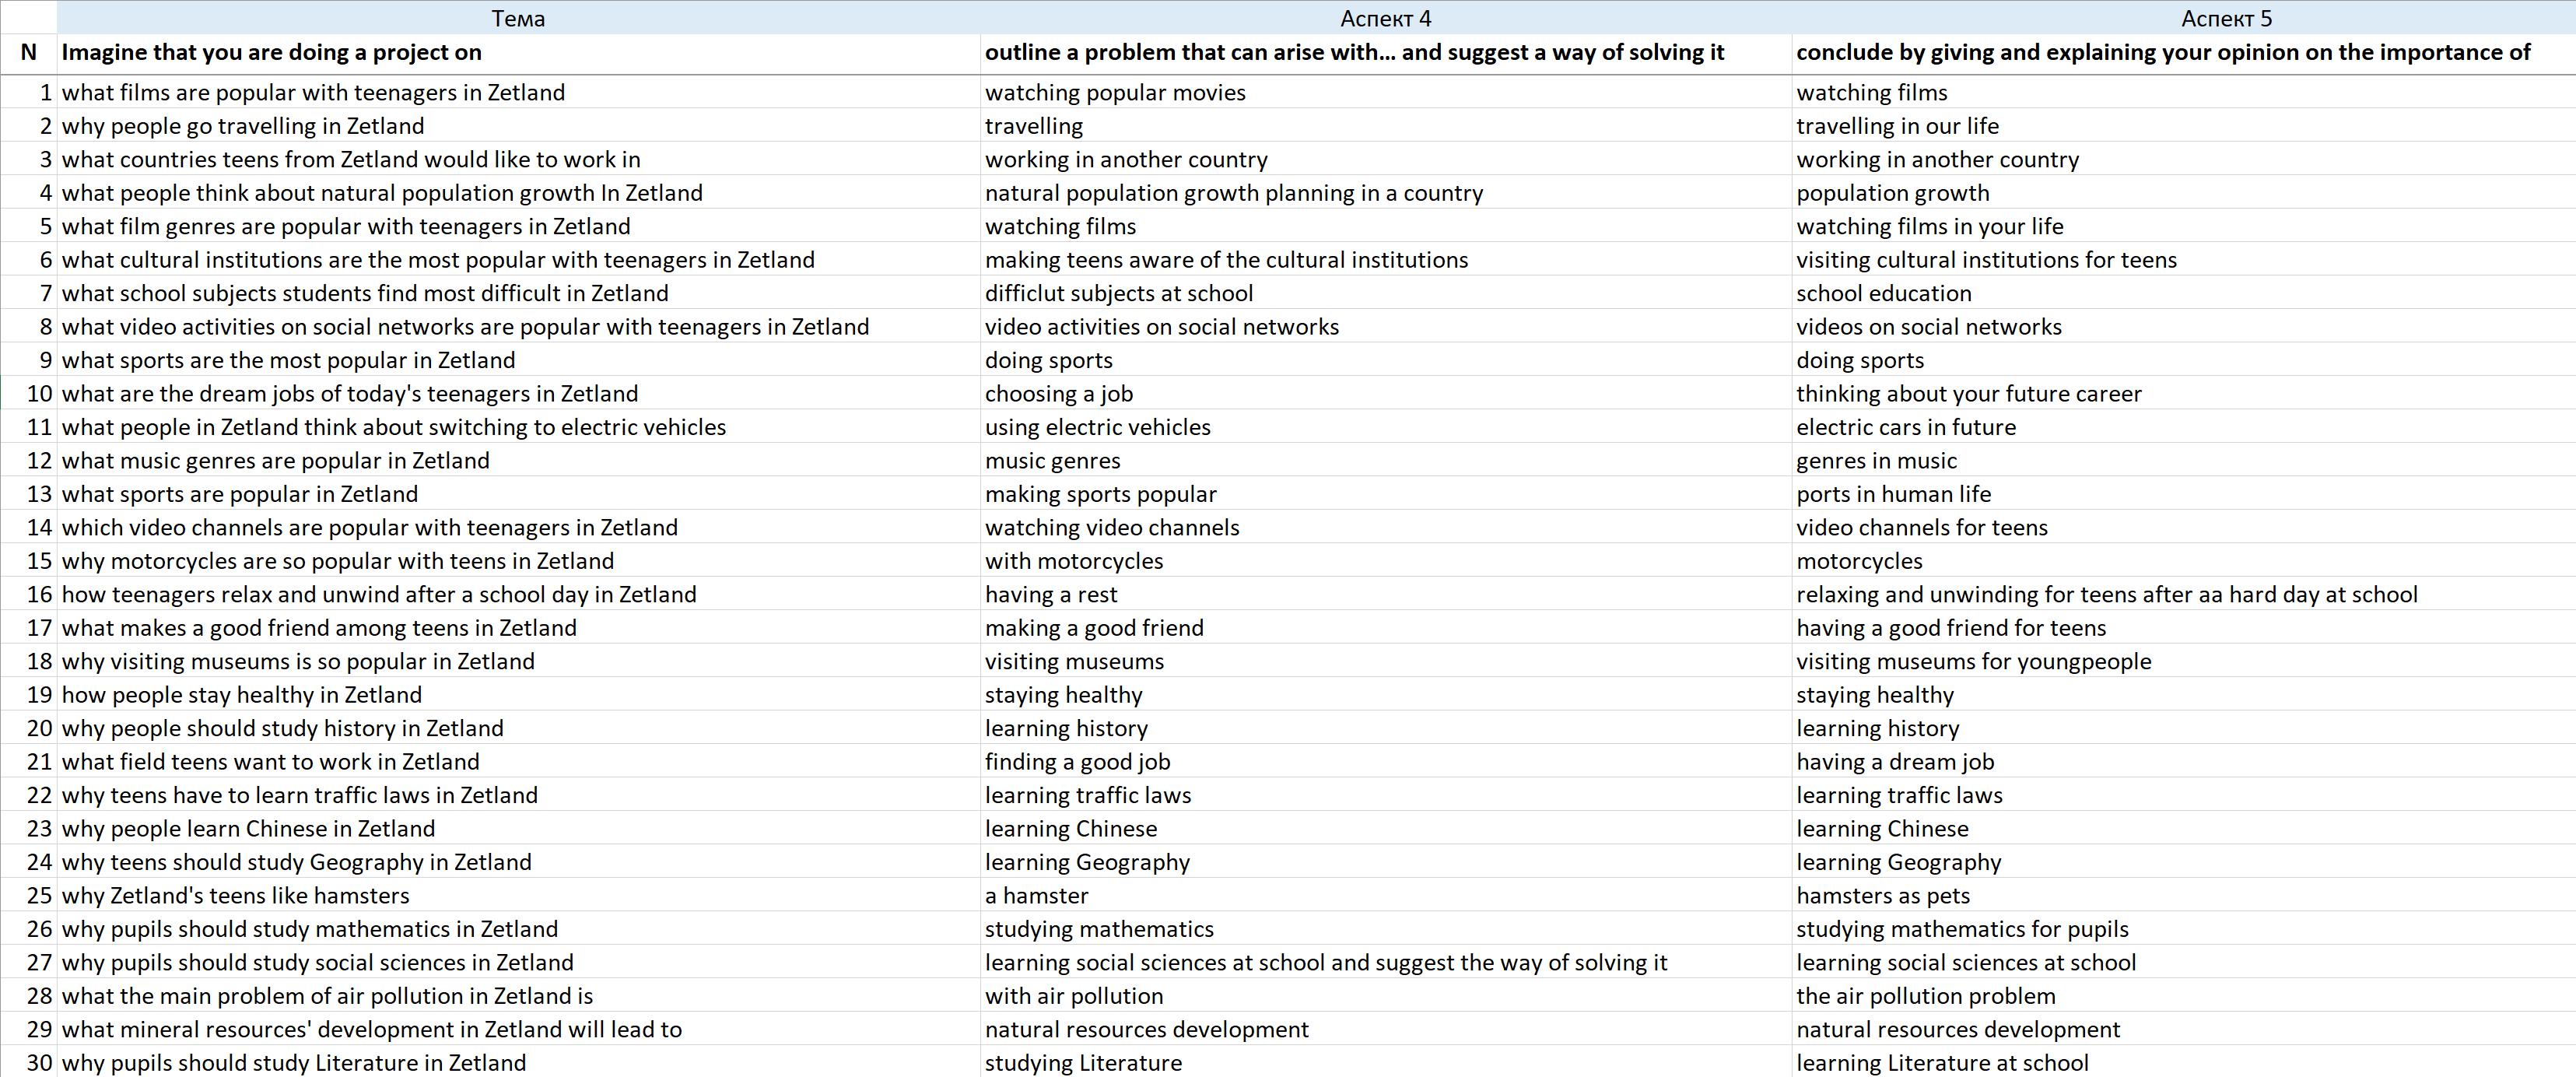Click 'what the main problem of air pollution in Zetland is'
This screenshot has width=2576, height=1077.
tap(518, 997)
